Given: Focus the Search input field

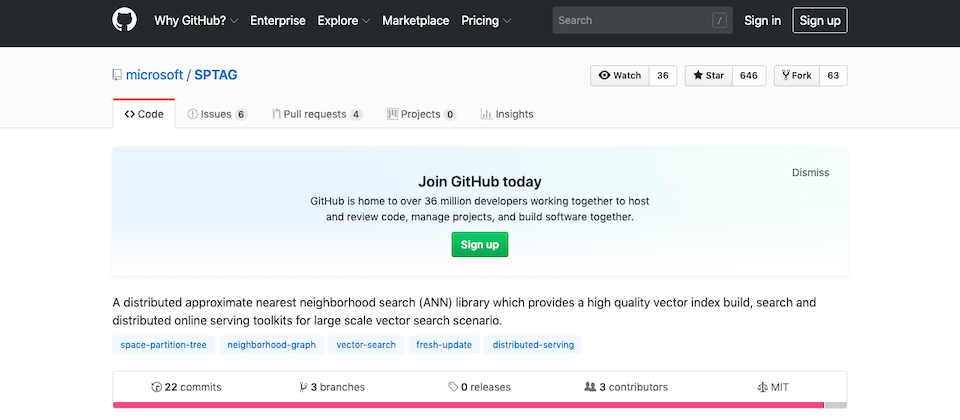Looking at the screenshot, I should pyautogui.click(x=642, y=20).
